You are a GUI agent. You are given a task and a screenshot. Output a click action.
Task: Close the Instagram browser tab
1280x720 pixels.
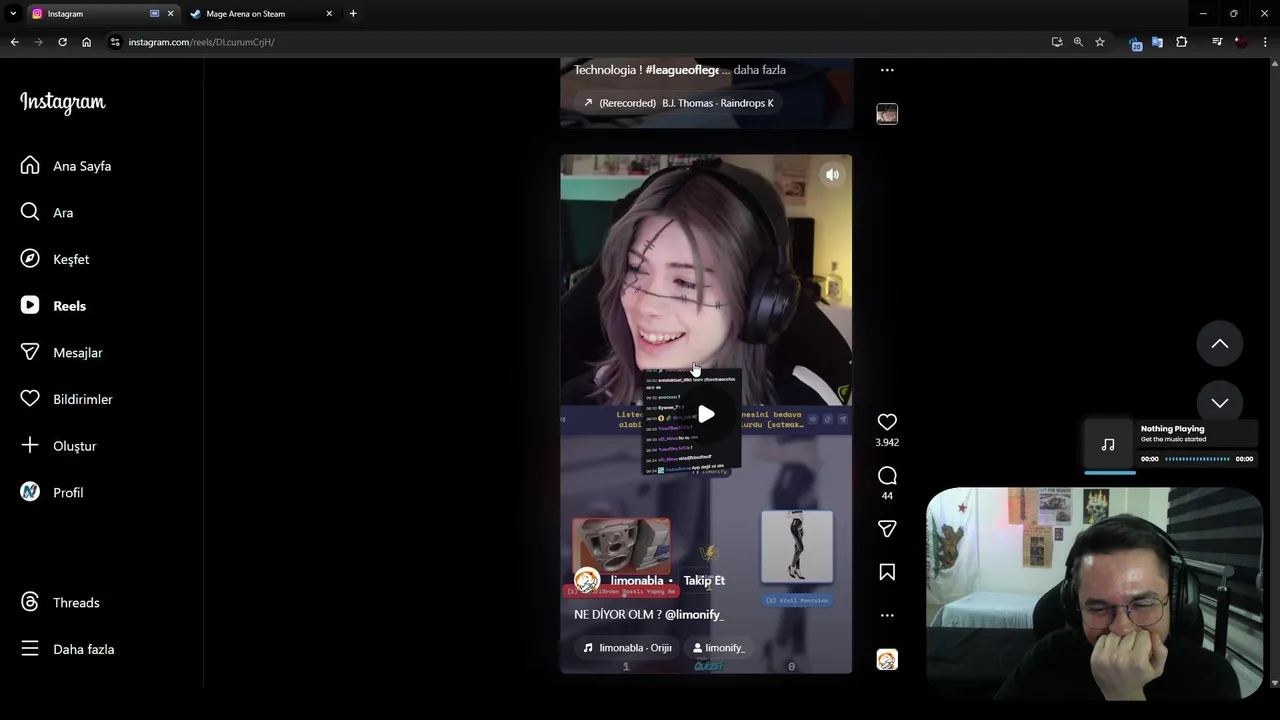click(x=170, y=14)
